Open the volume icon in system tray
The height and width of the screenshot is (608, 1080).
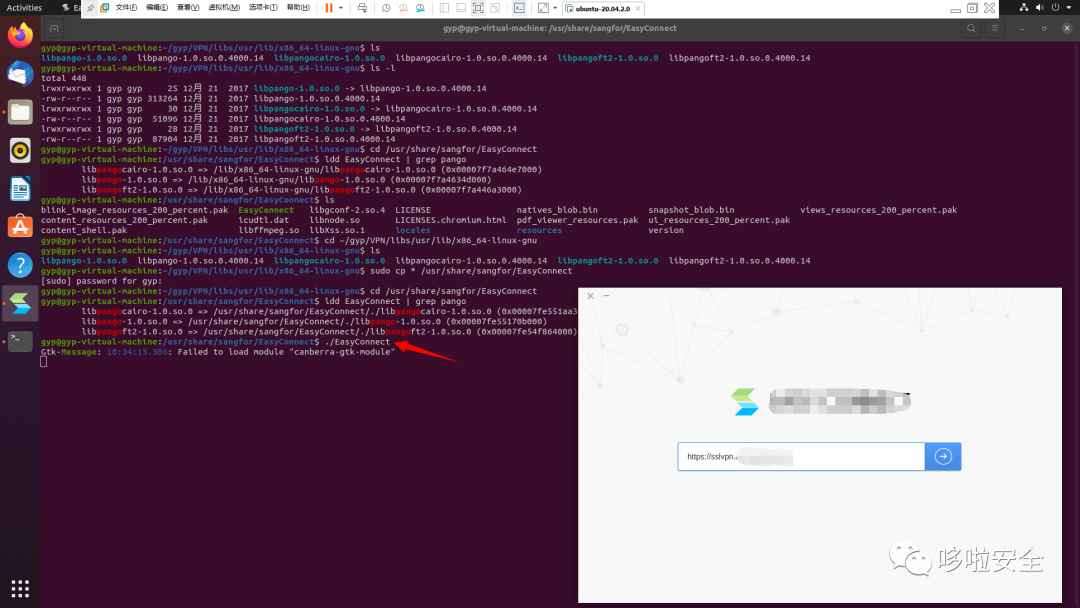[x=1039, y=8]
